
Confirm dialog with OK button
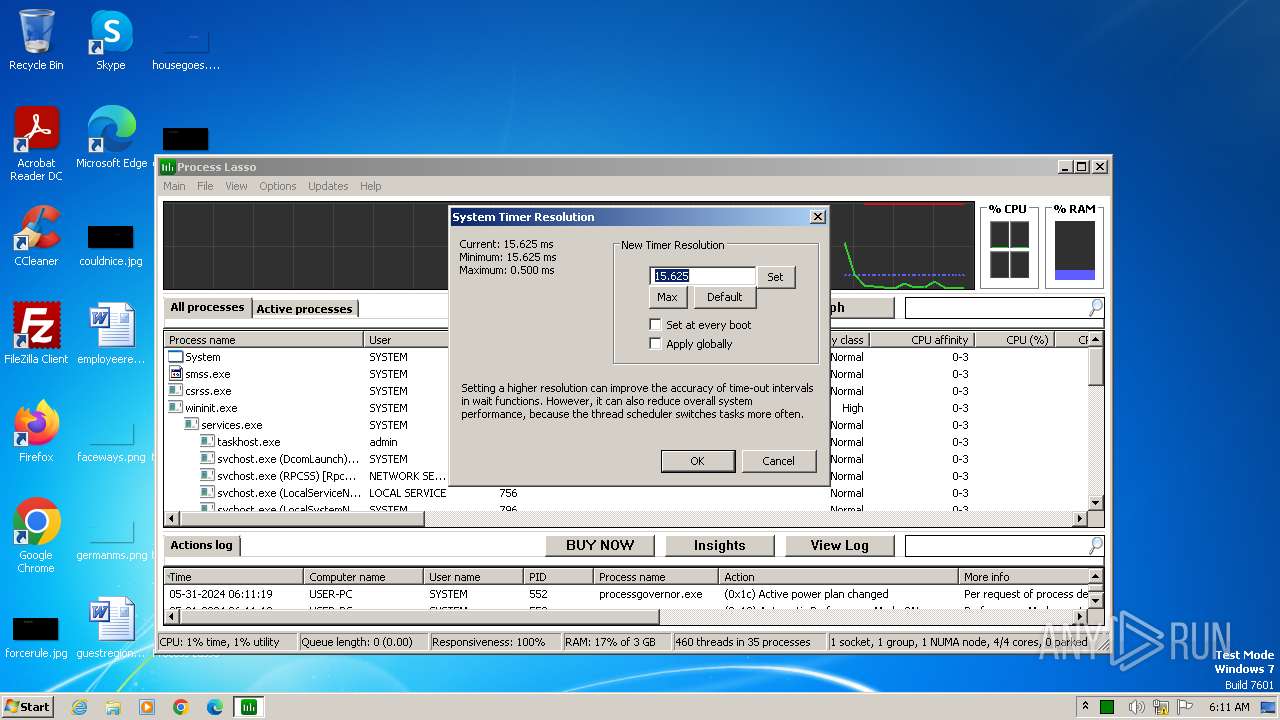point(697,461)
